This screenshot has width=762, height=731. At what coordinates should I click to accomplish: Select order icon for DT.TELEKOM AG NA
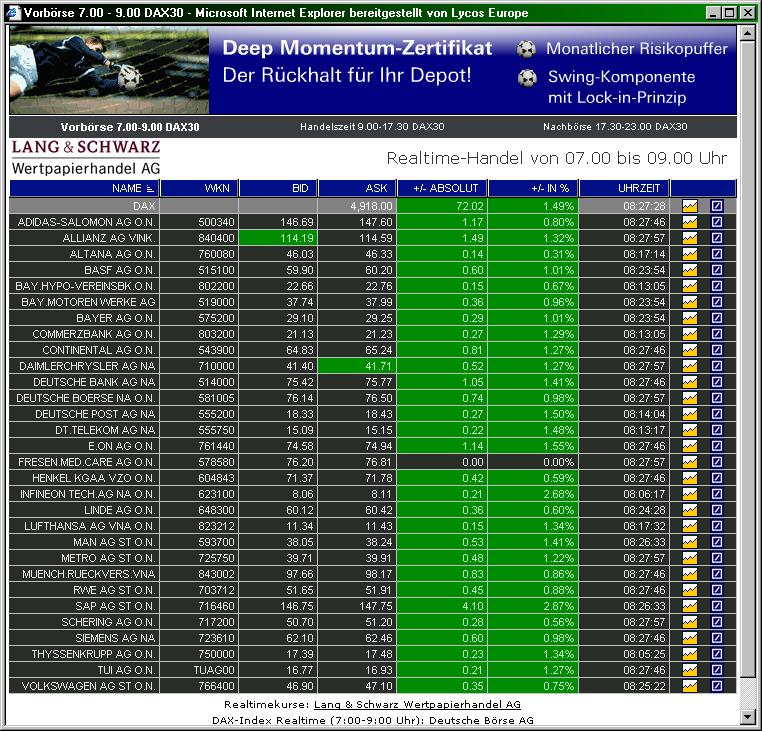click(717, 430)
